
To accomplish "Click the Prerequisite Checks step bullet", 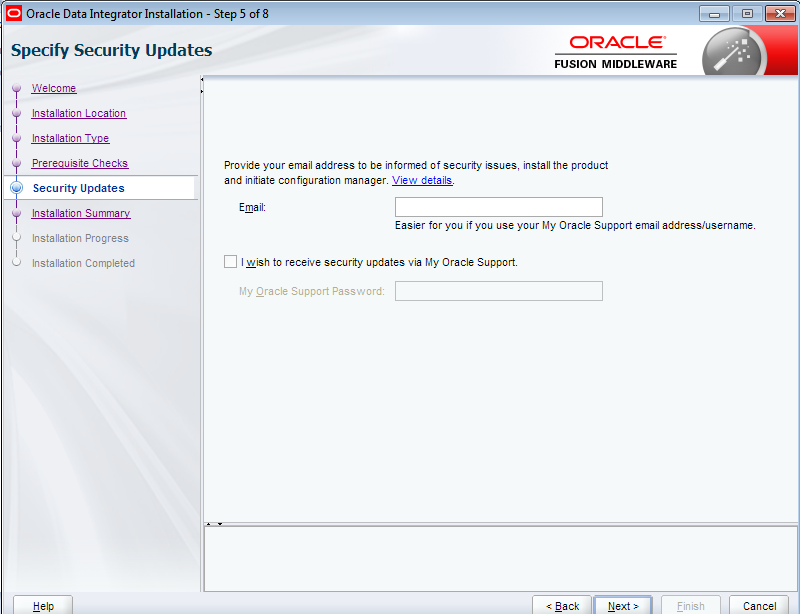I will (17, 163).
